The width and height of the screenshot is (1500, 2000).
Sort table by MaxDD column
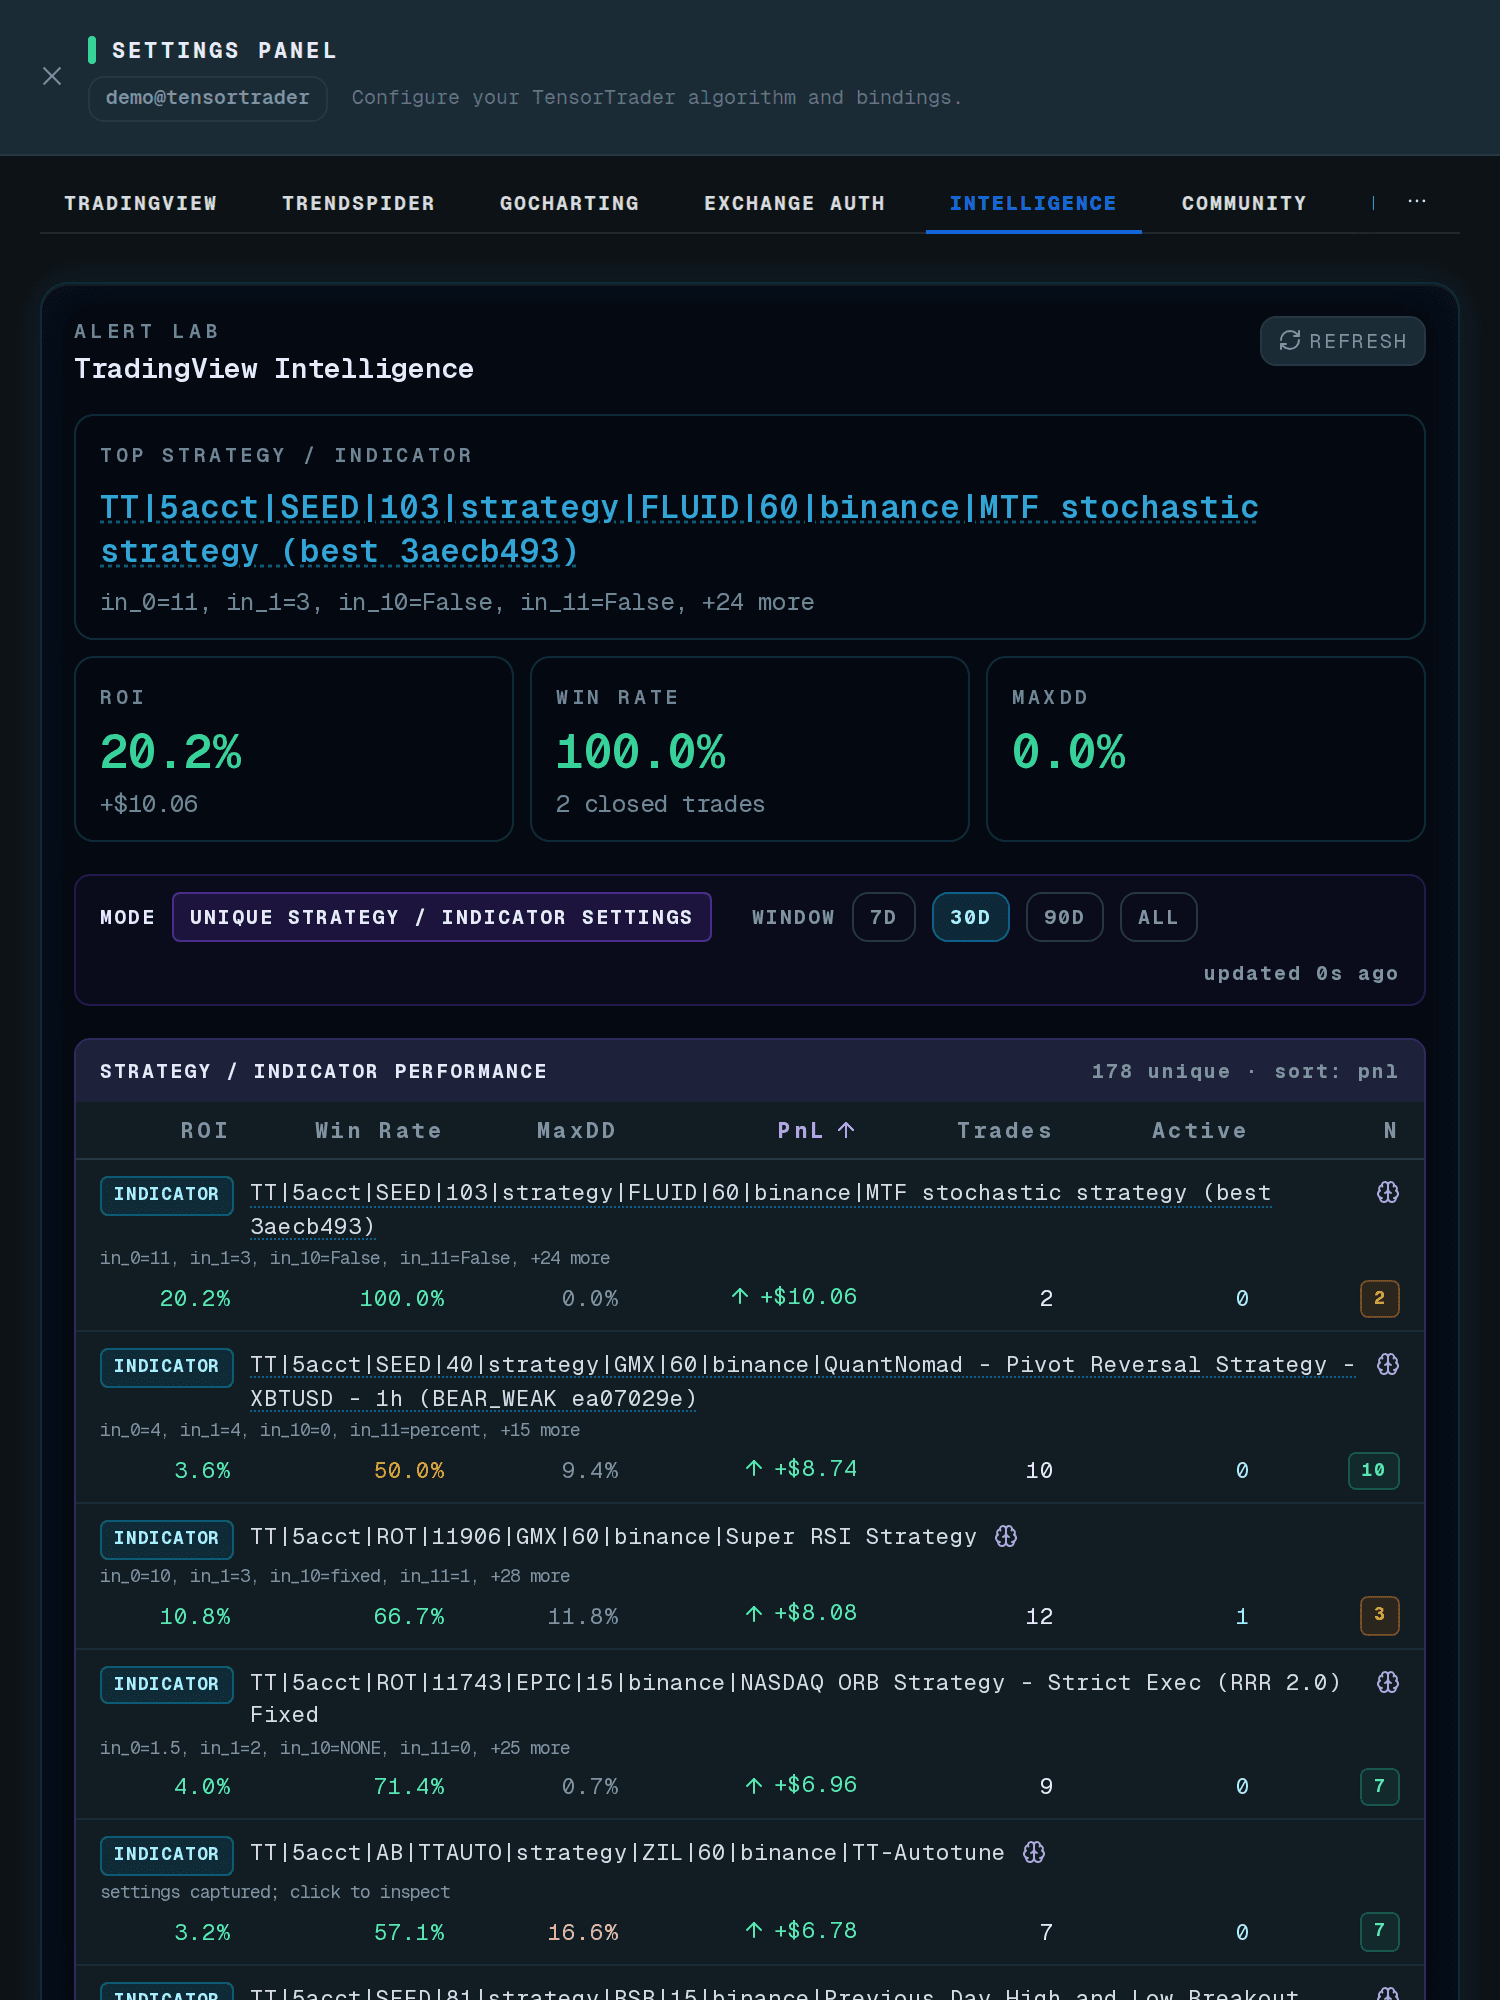point(576,1130)
